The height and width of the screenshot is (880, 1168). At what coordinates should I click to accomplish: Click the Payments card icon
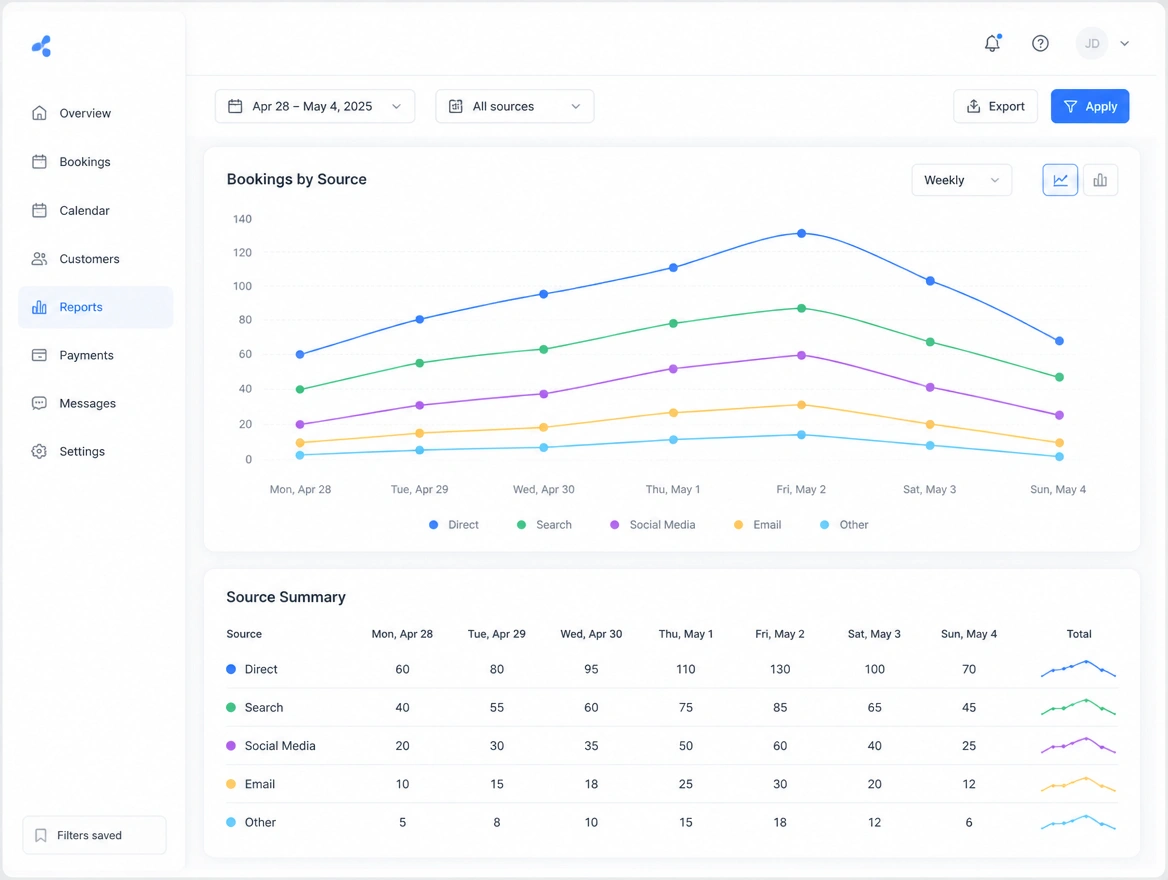(39, 355)
